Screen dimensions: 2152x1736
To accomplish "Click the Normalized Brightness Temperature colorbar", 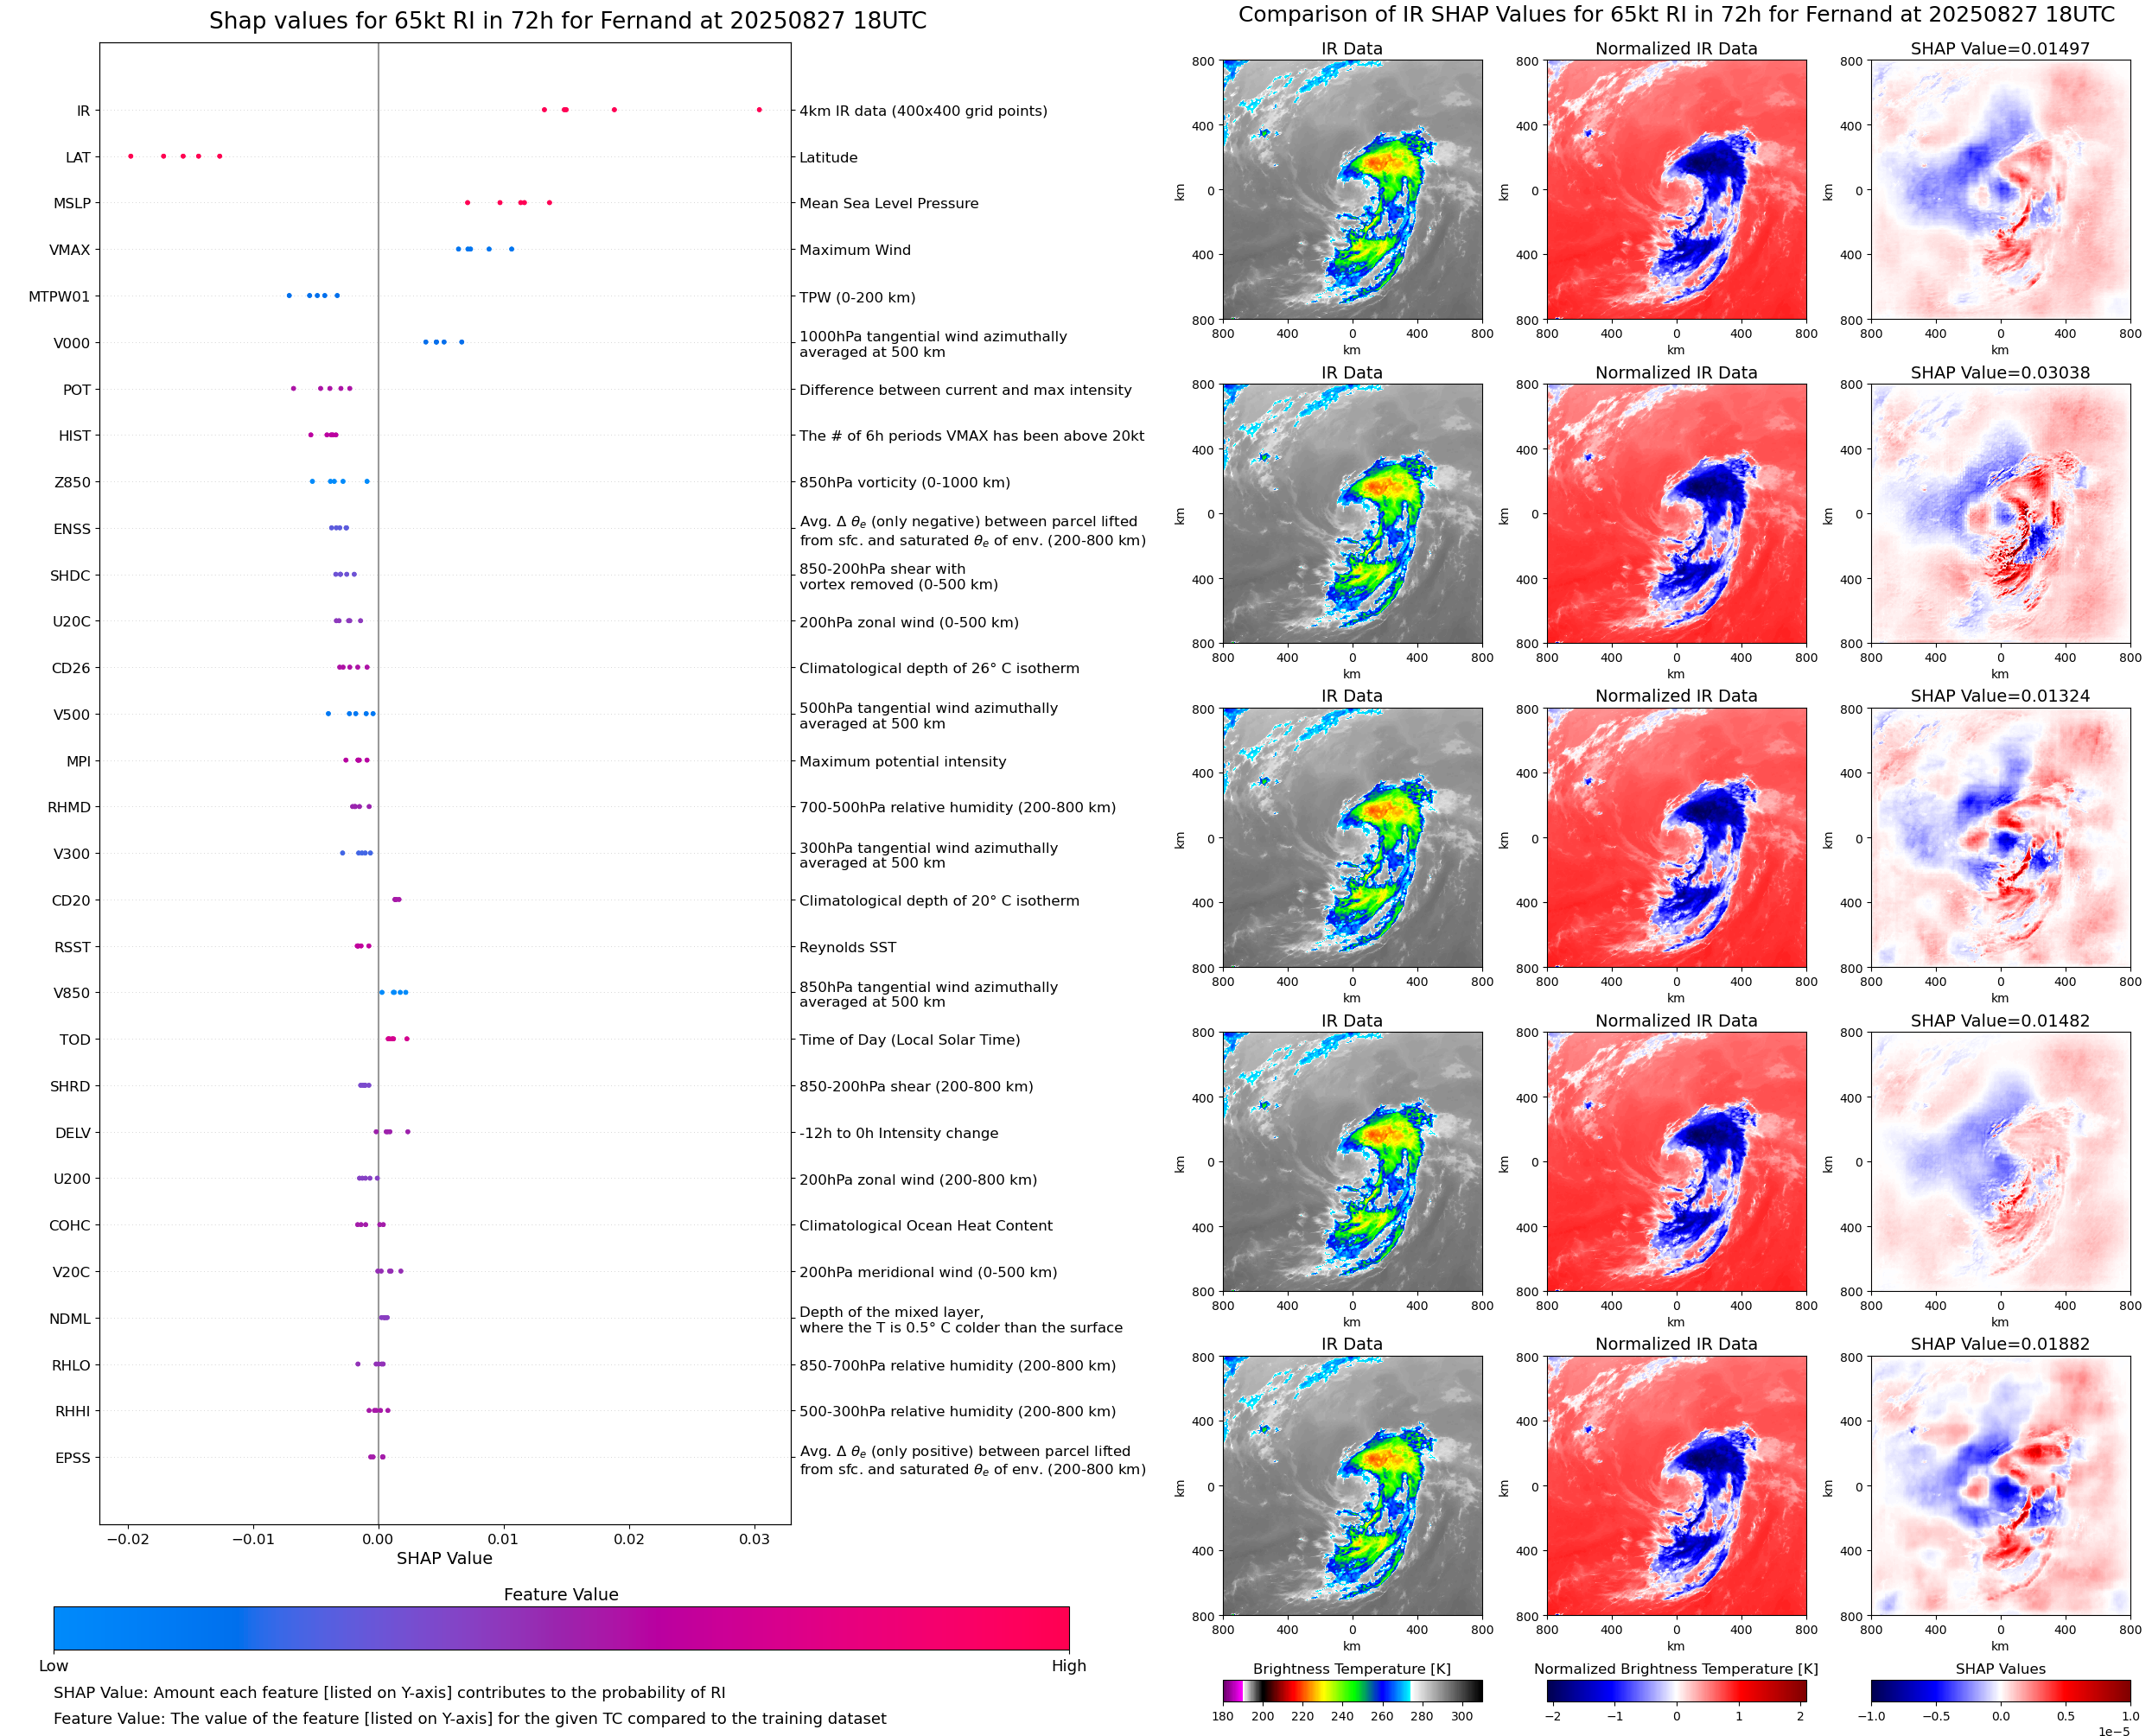I will click(1676, 1690).
